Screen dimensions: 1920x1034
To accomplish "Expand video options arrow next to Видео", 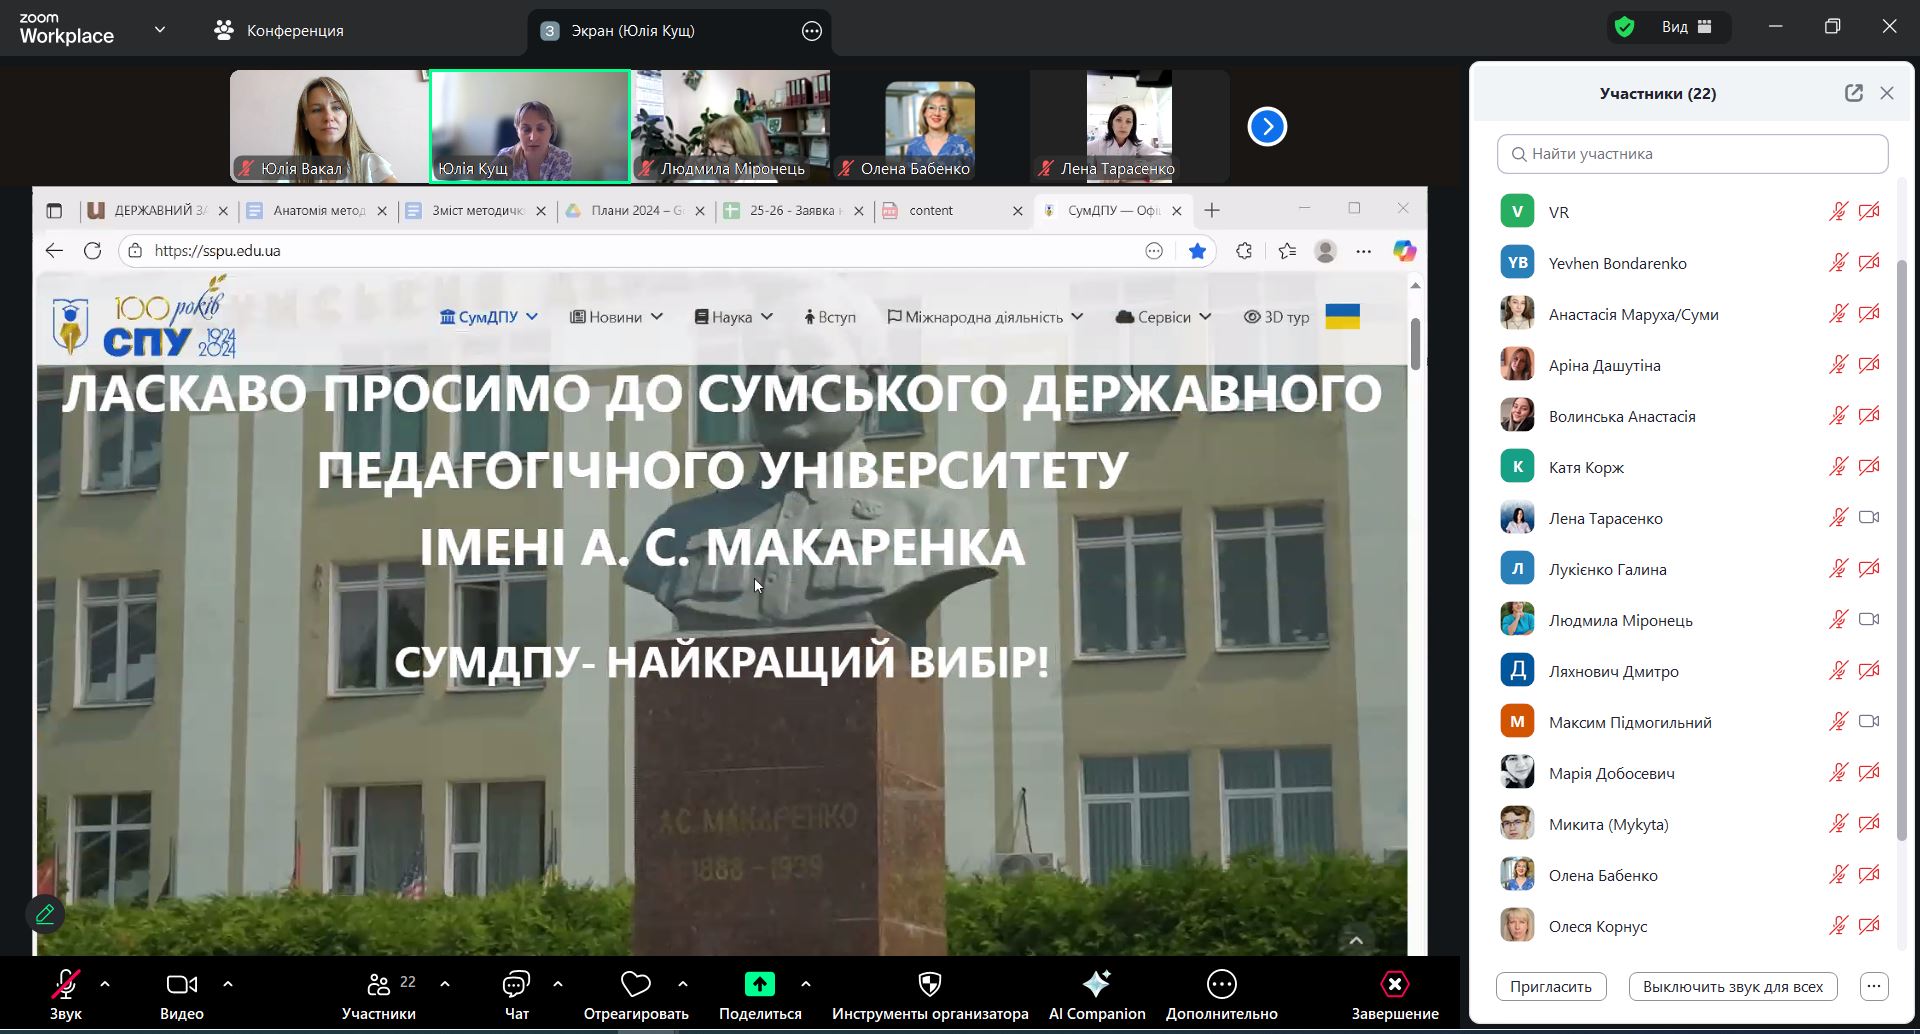I will click(x=228, y=984).
